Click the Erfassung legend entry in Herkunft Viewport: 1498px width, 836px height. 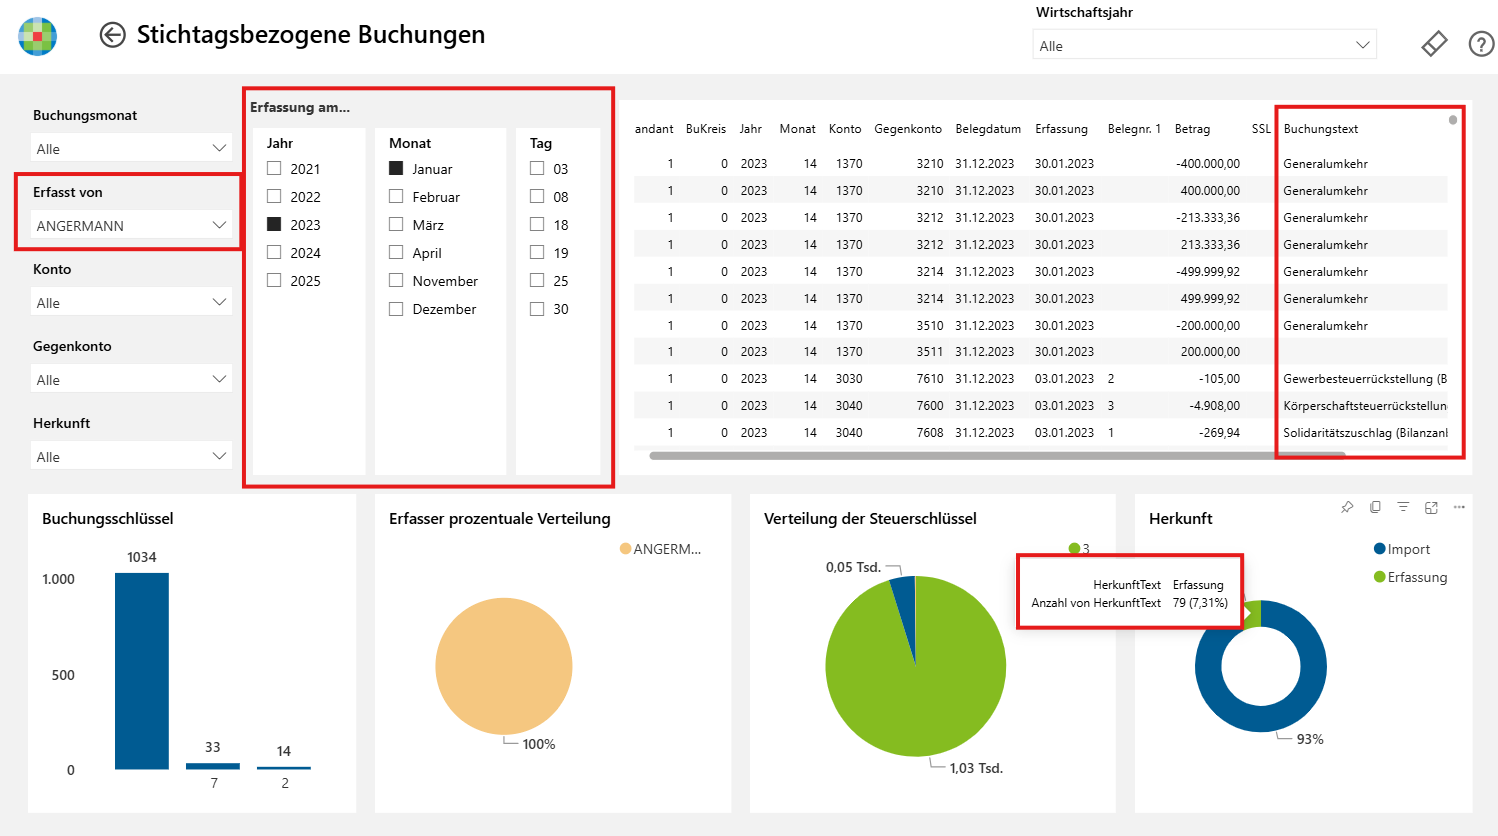point(1410,577)
